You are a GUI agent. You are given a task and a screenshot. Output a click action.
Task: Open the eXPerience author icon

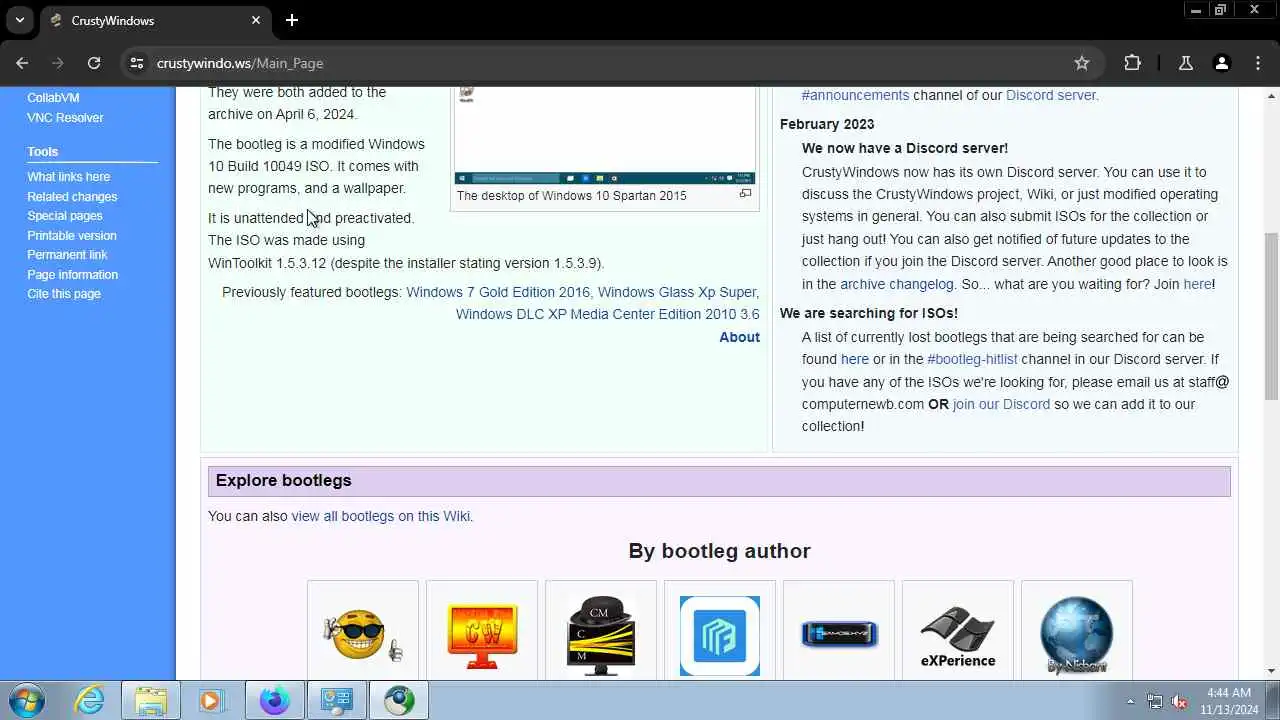pos(958,636)
